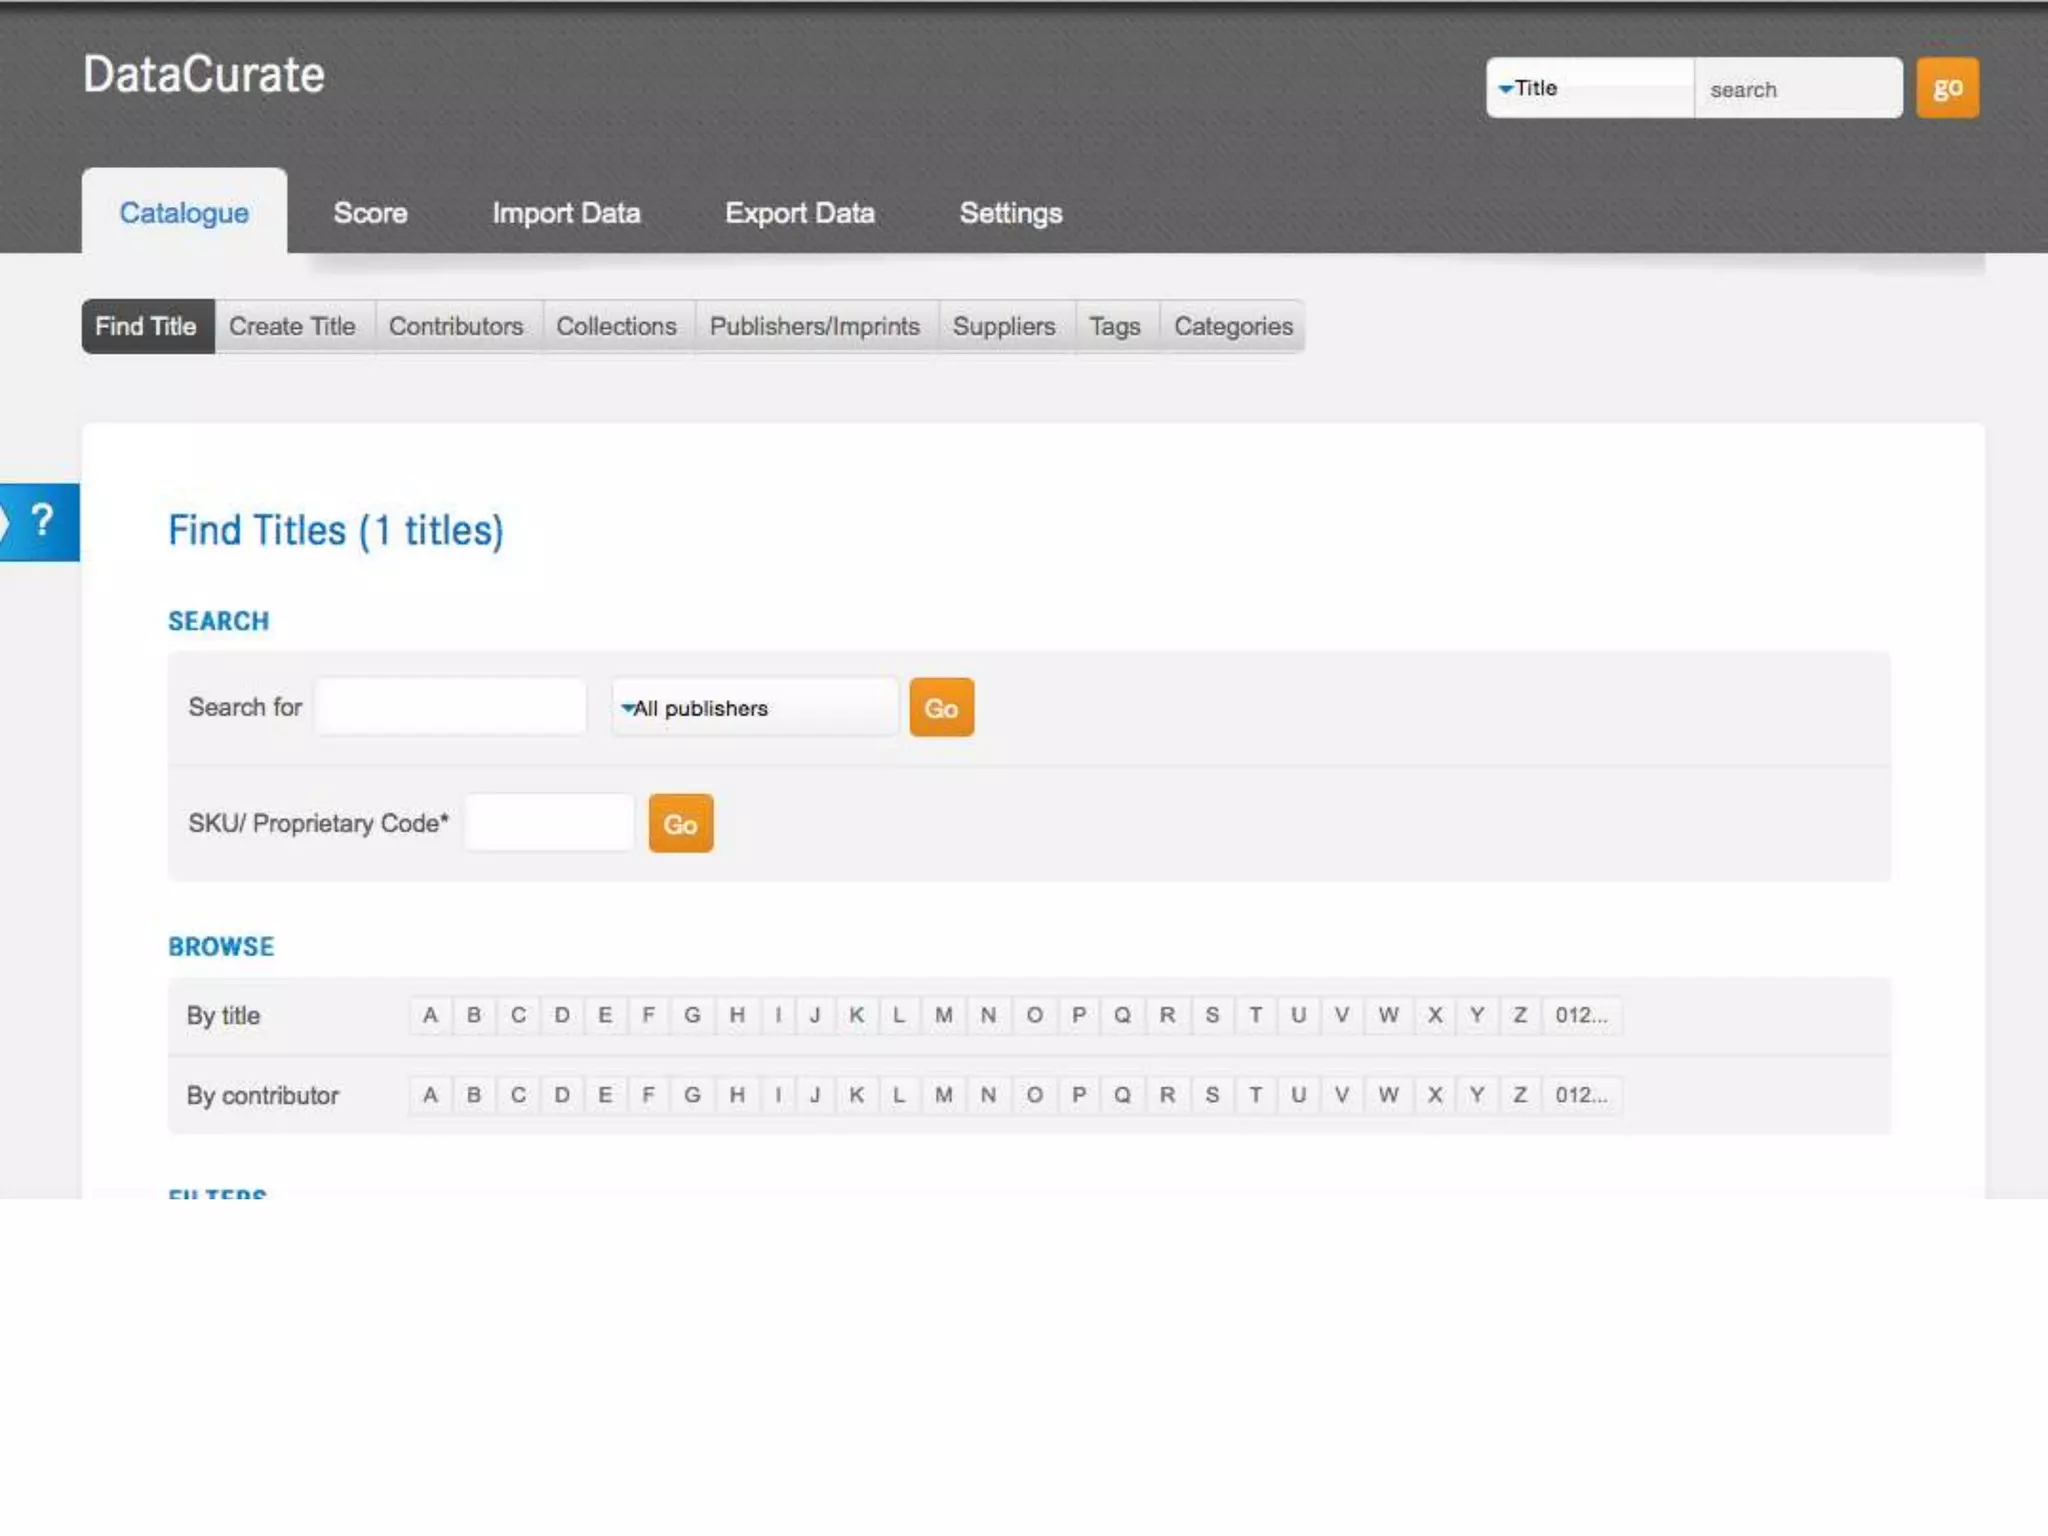Focus the SKU/Proprietary Code input
Image resolution: width=2048 pixels, height=1536 pixels.
pyautogui.click(x=549, y=823)
